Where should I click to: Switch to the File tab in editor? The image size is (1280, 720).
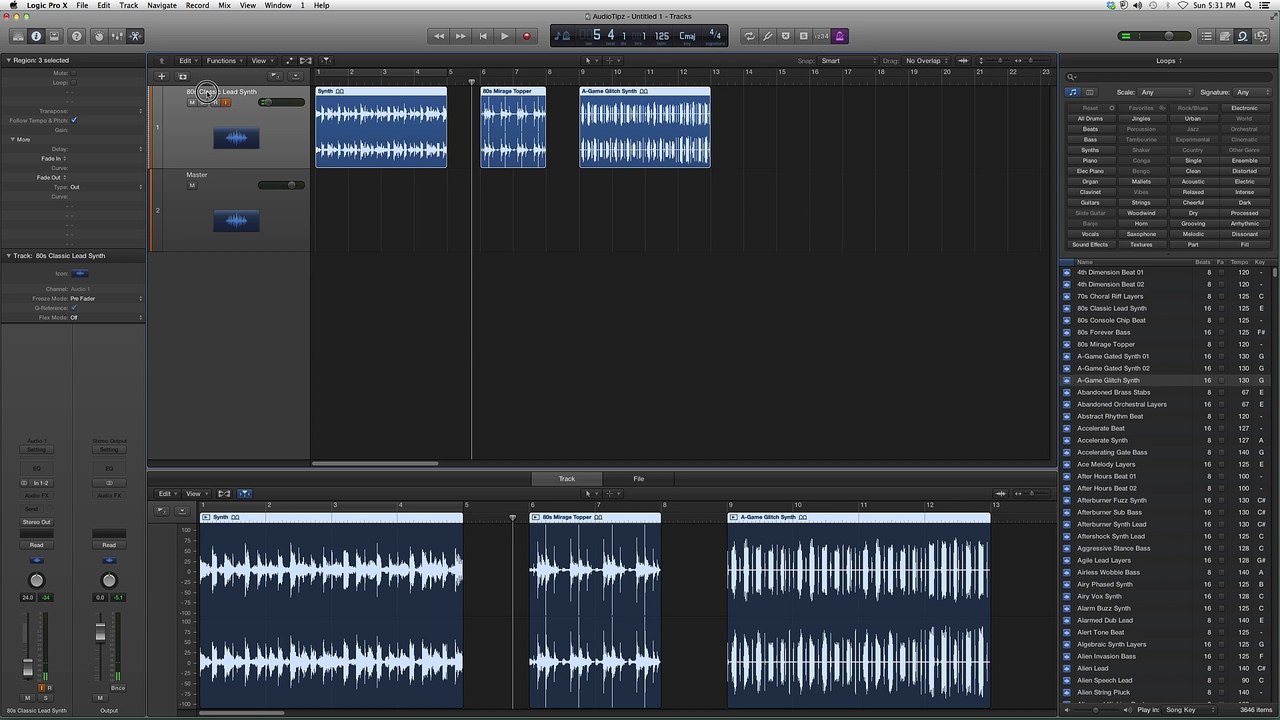tap(638, 479)
